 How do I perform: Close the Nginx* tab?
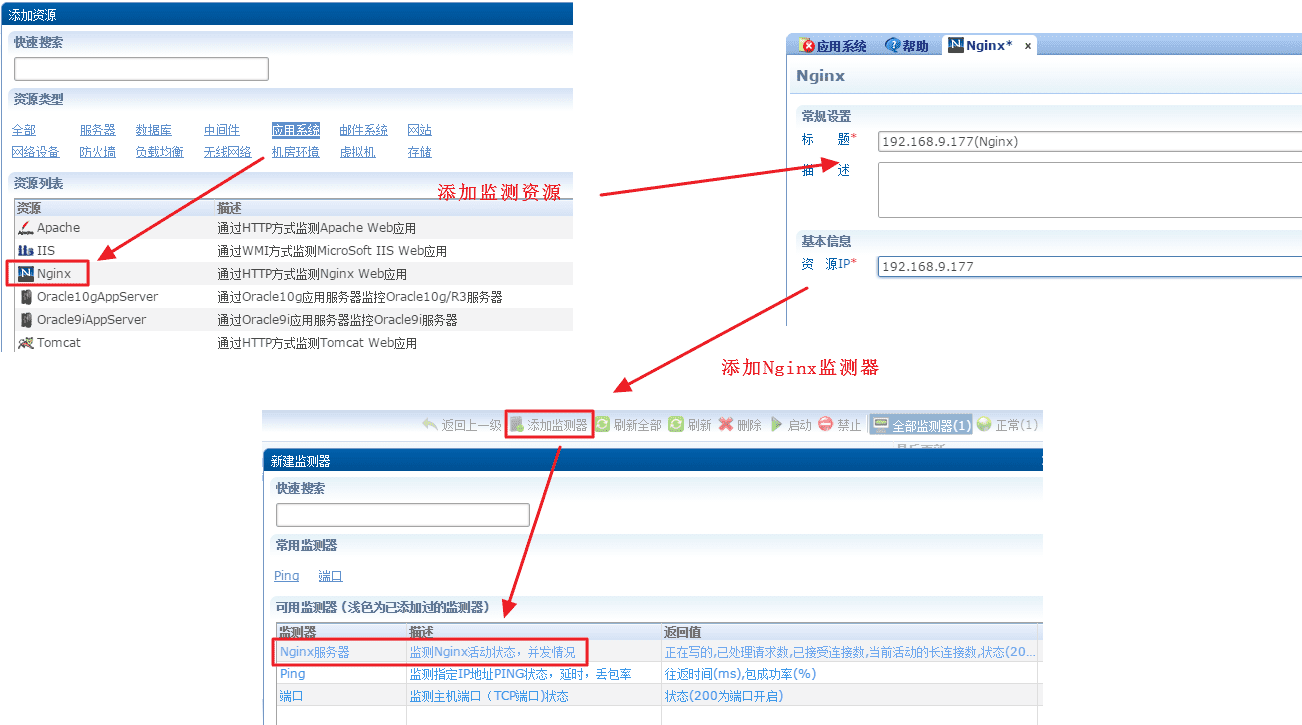1027,46
